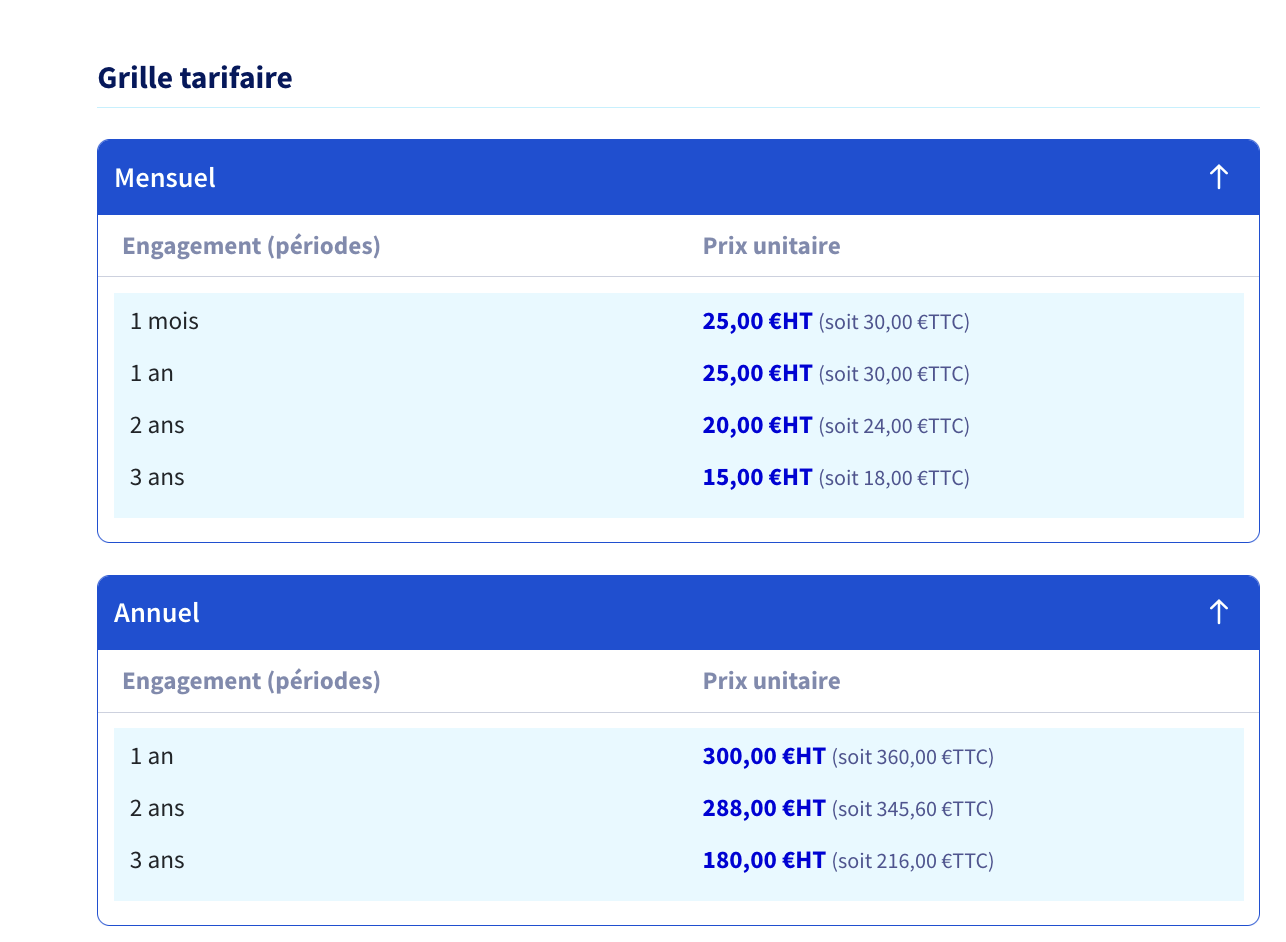Click the 288,00 €HT annual price
The image size is (1286, 942).
pyautogui.click(x=764, y=809)
